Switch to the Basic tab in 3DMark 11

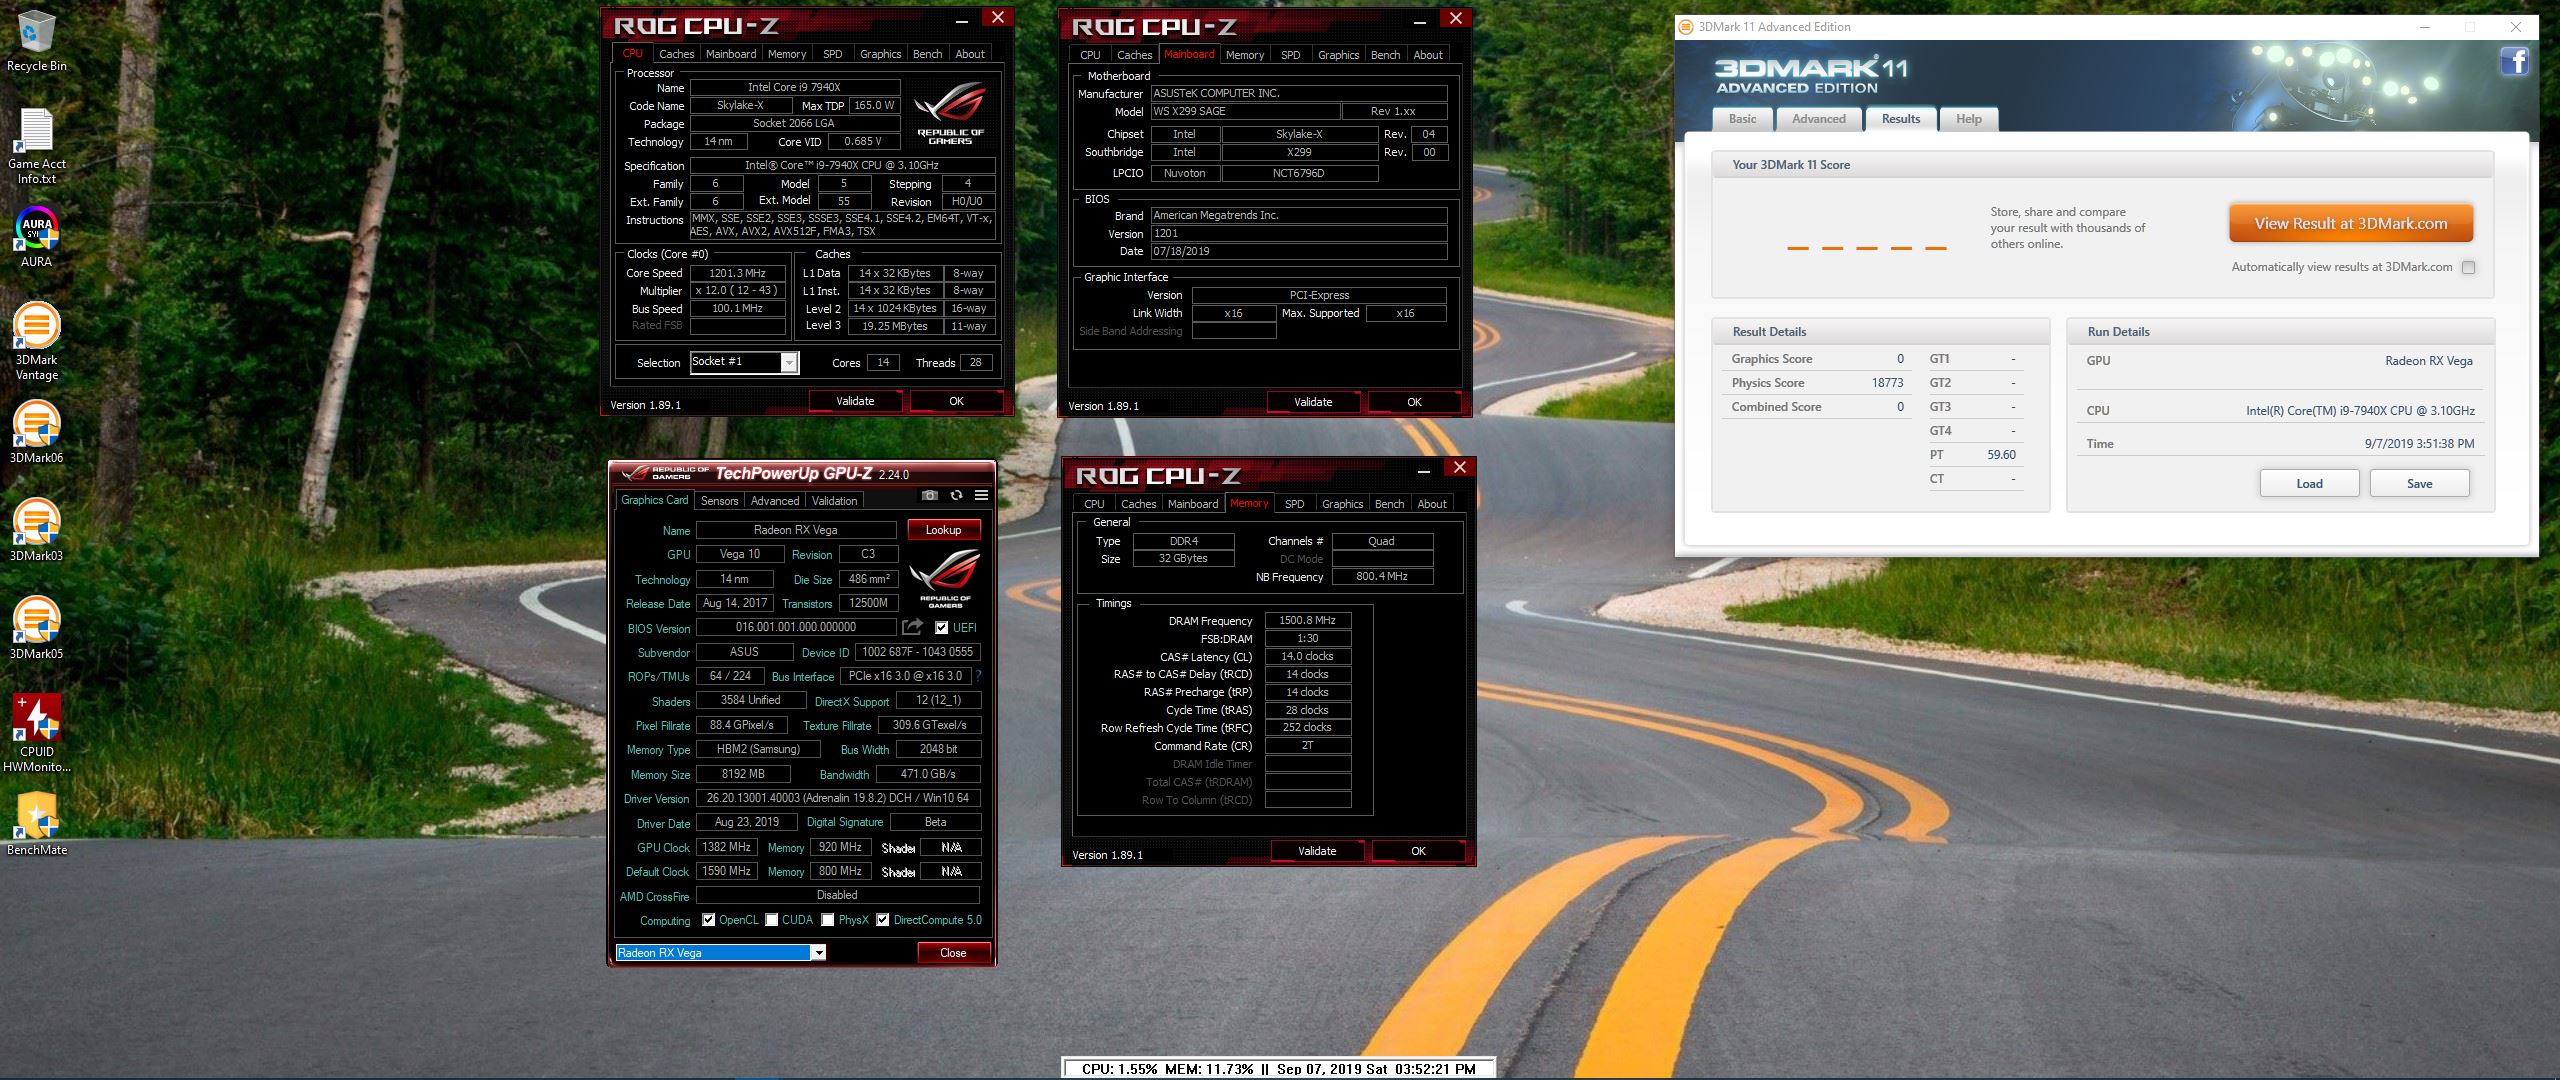coord(1742,119)
